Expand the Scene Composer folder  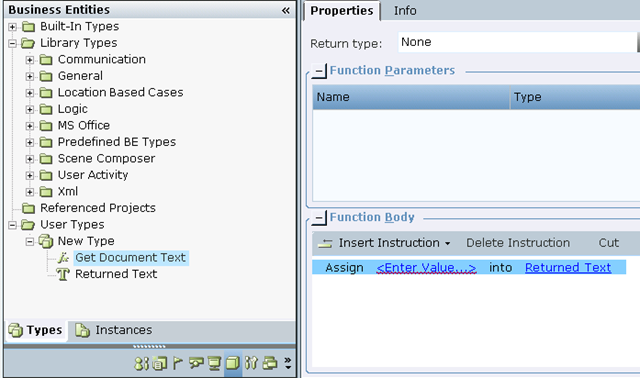[x=30, y=159]
